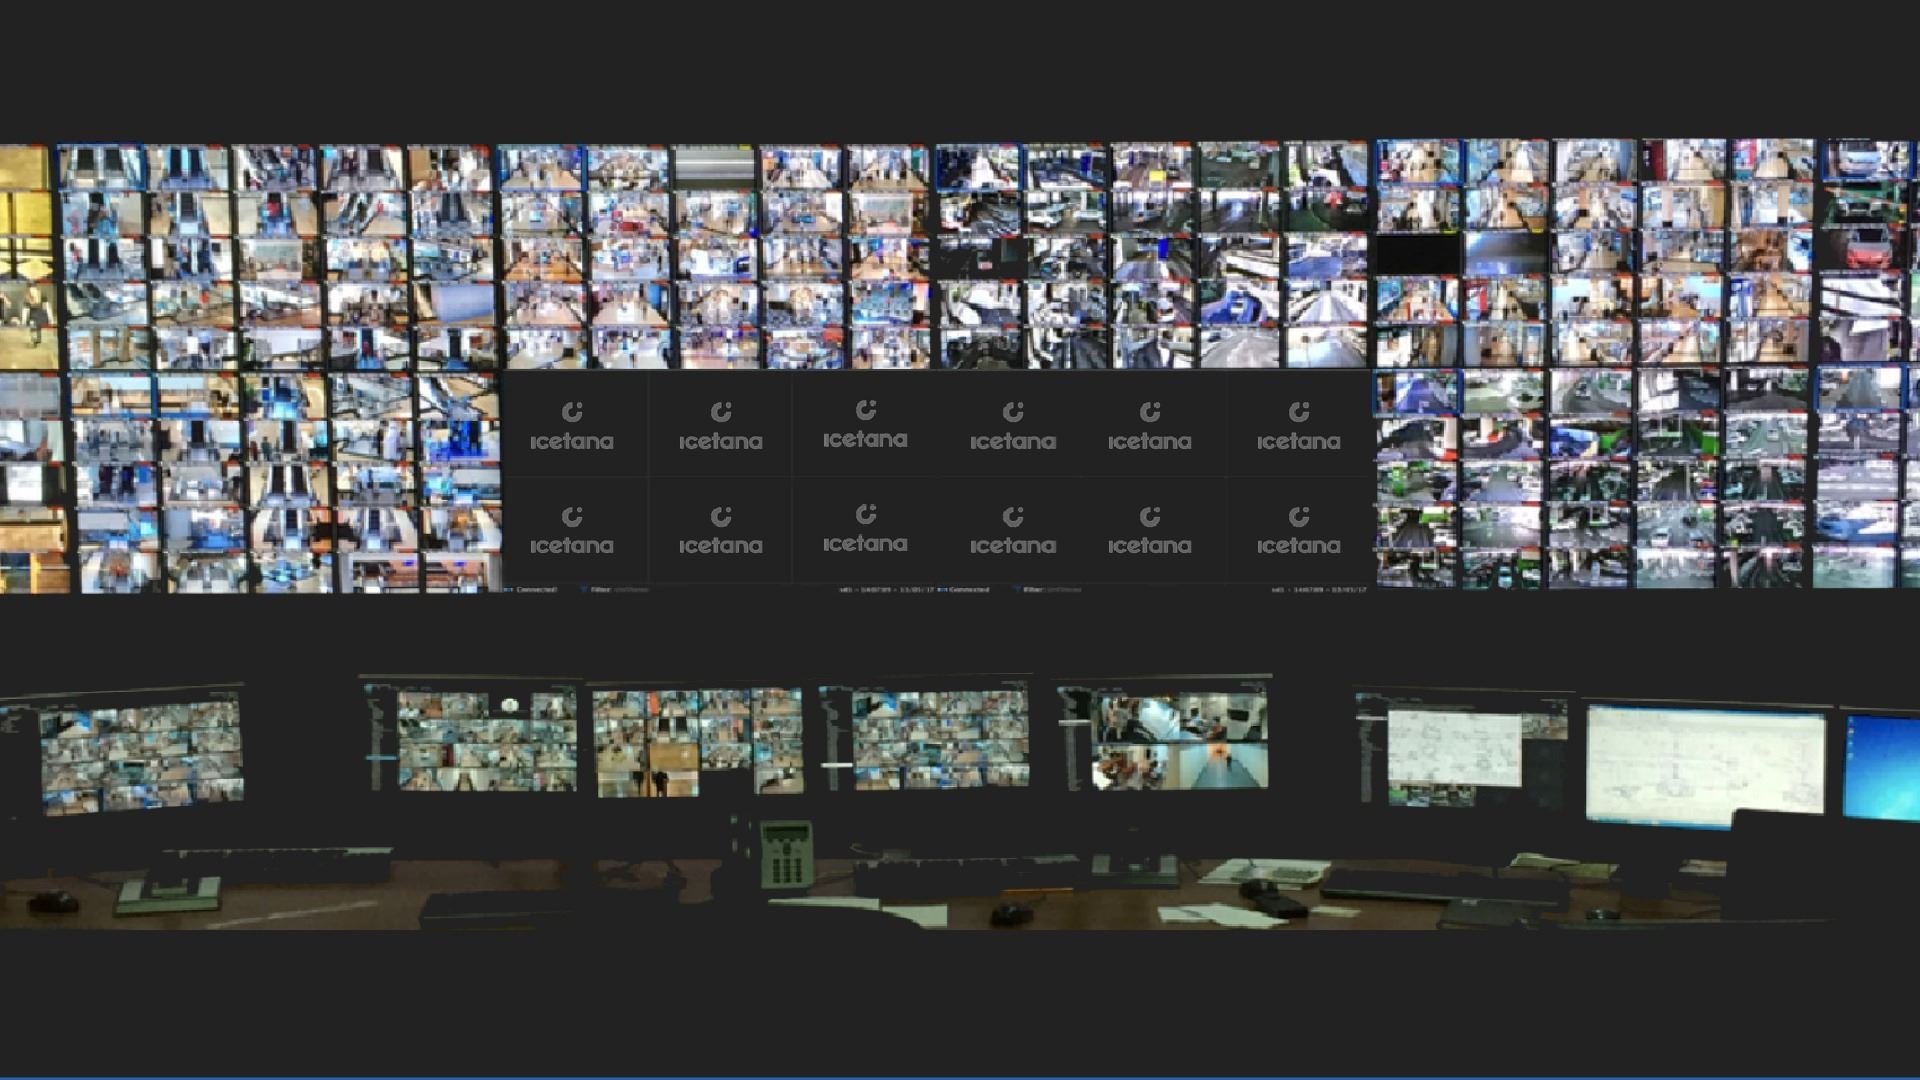Open the red car camera feed on the video wall
The height and width of the screenshot is (1080, 1920).
[x=1862, y=249]
